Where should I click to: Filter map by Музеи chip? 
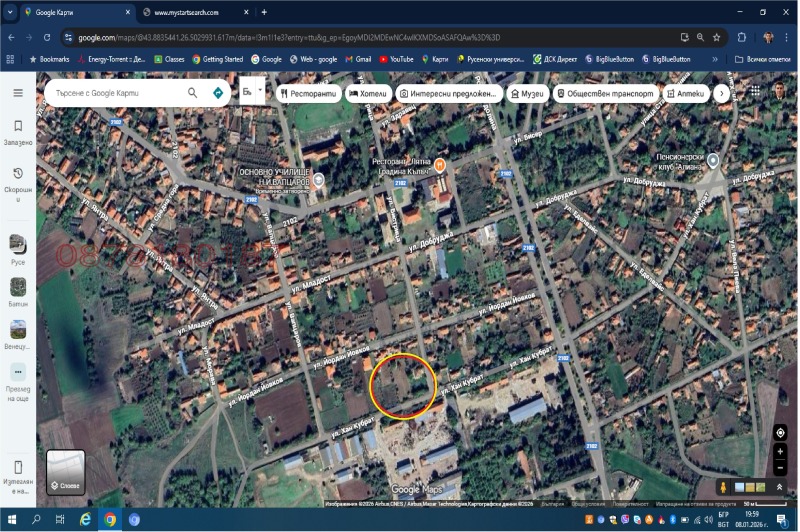(528, 93)
